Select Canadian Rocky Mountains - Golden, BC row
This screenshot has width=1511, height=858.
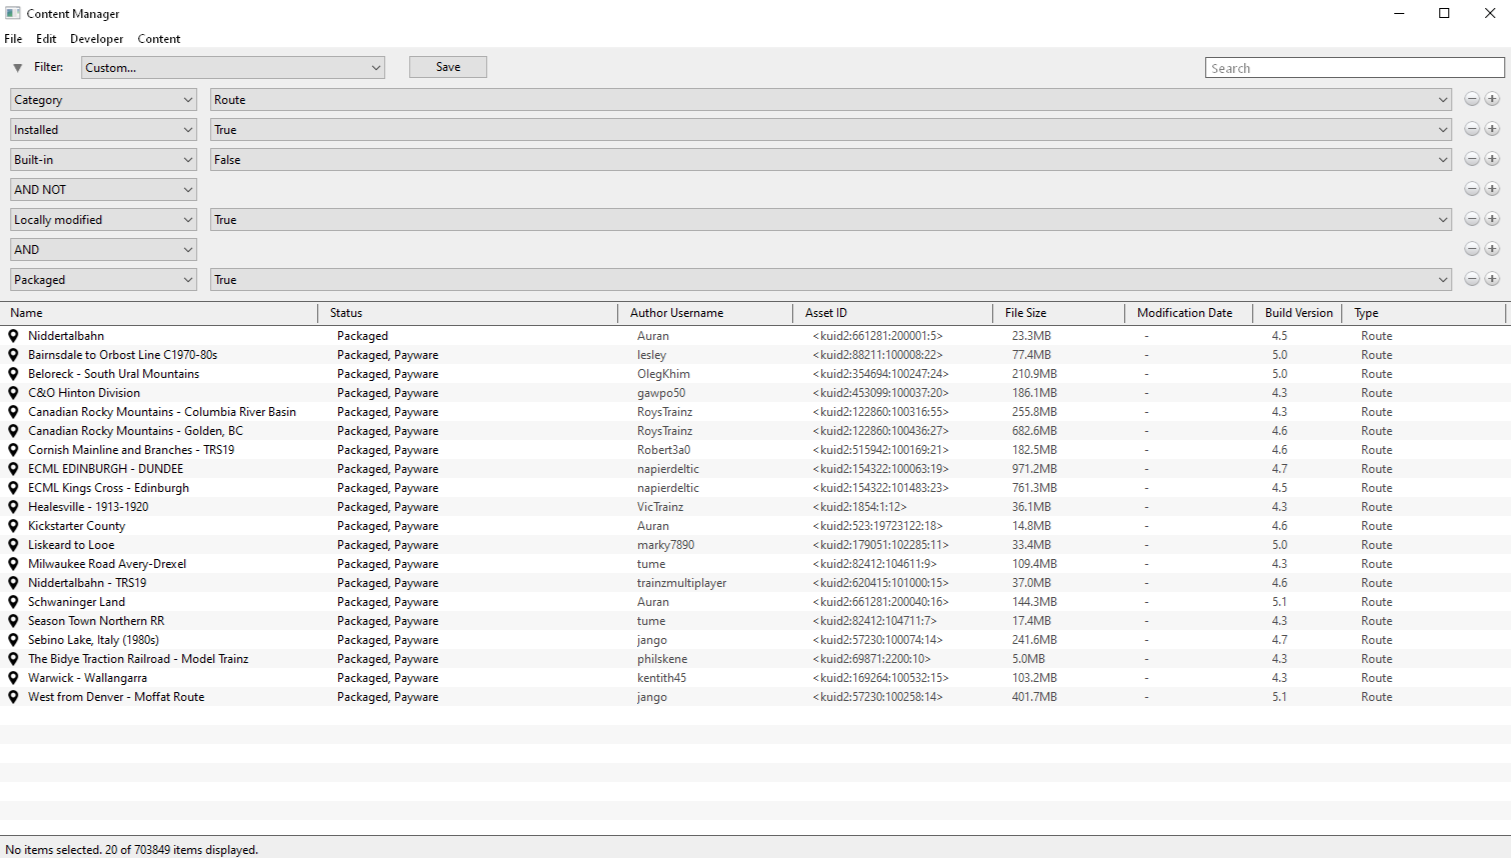[755, 431]
